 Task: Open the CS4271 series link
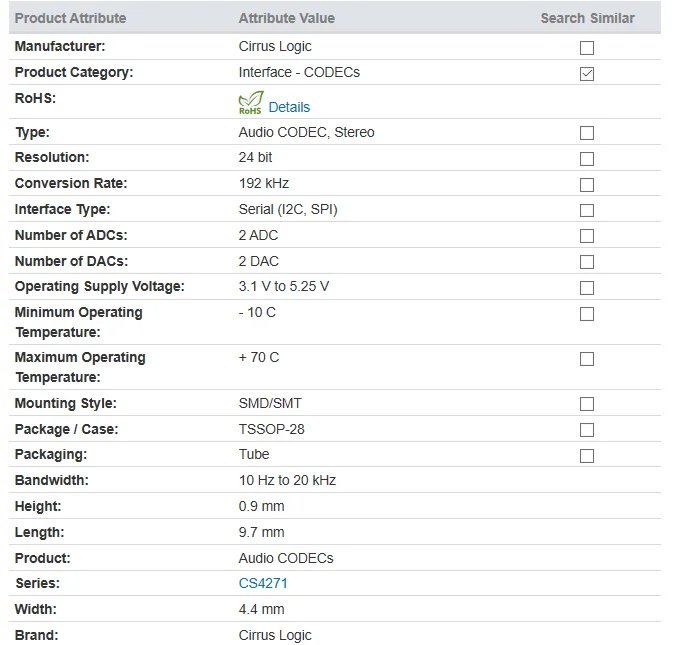tap(263, 583)
